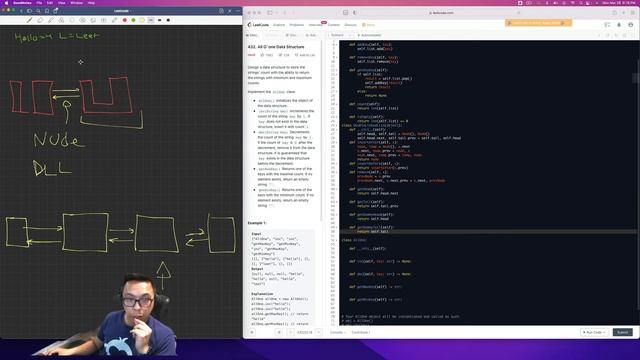Open the Edit menu in menu bar

tap(50, 3)
